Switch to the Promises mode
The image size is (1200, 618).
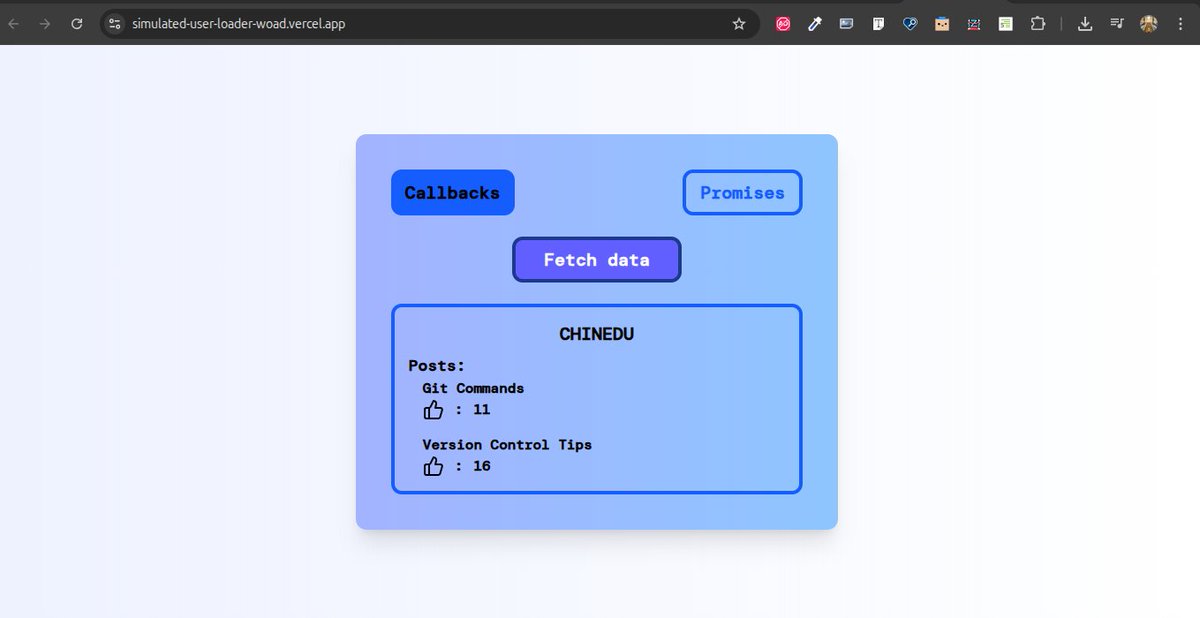742,192
